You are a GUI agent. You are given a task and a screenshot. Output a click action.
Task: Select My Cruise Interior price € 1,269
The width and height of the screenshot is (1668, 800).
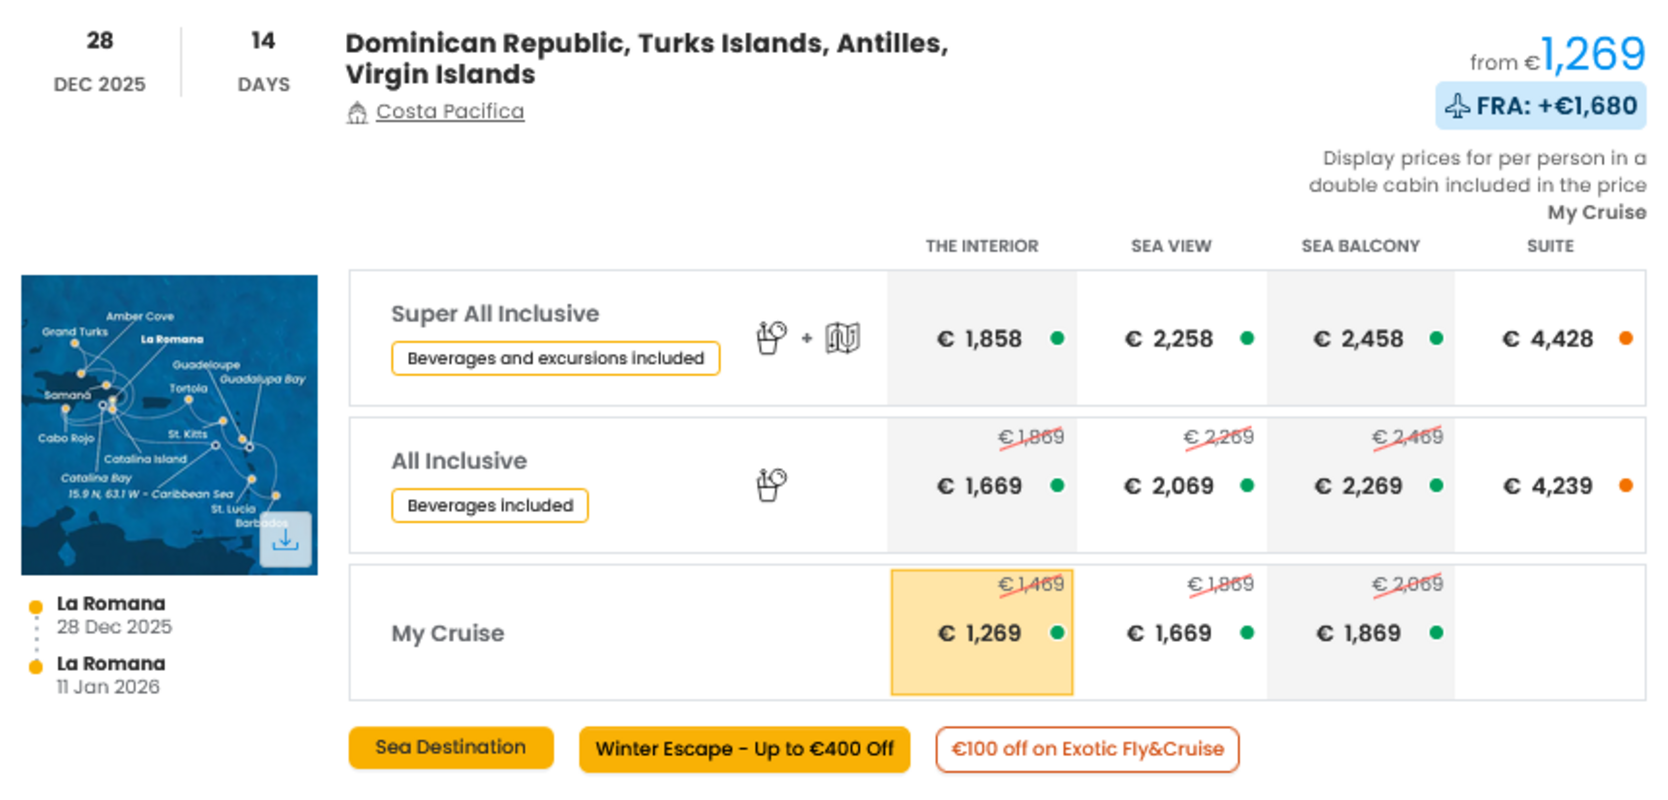(x=982, y=632)
